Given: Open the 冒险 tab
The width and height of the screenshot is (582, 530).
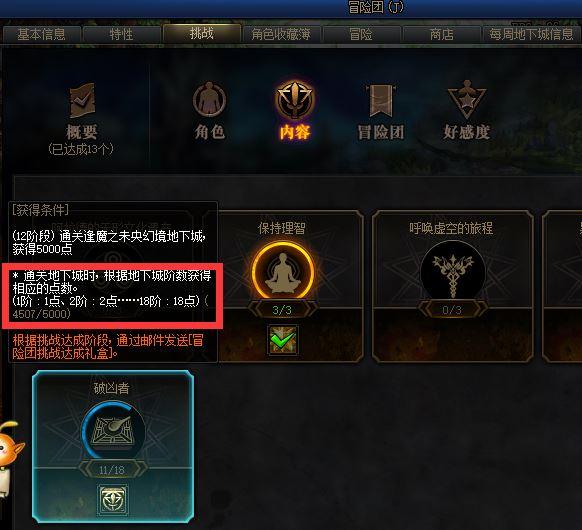Looking at the screenshot, I should [x=361, y=35].
